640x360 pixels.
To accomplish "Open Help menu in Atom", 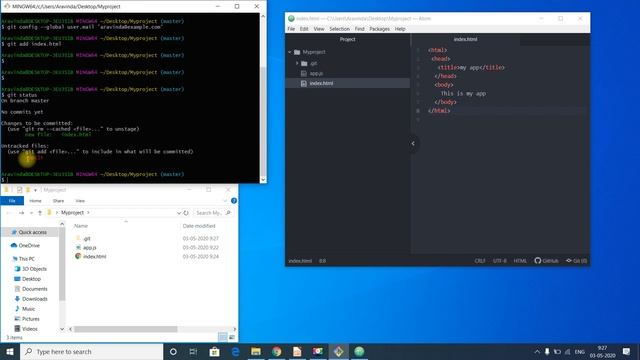I will tap(400, 29).
